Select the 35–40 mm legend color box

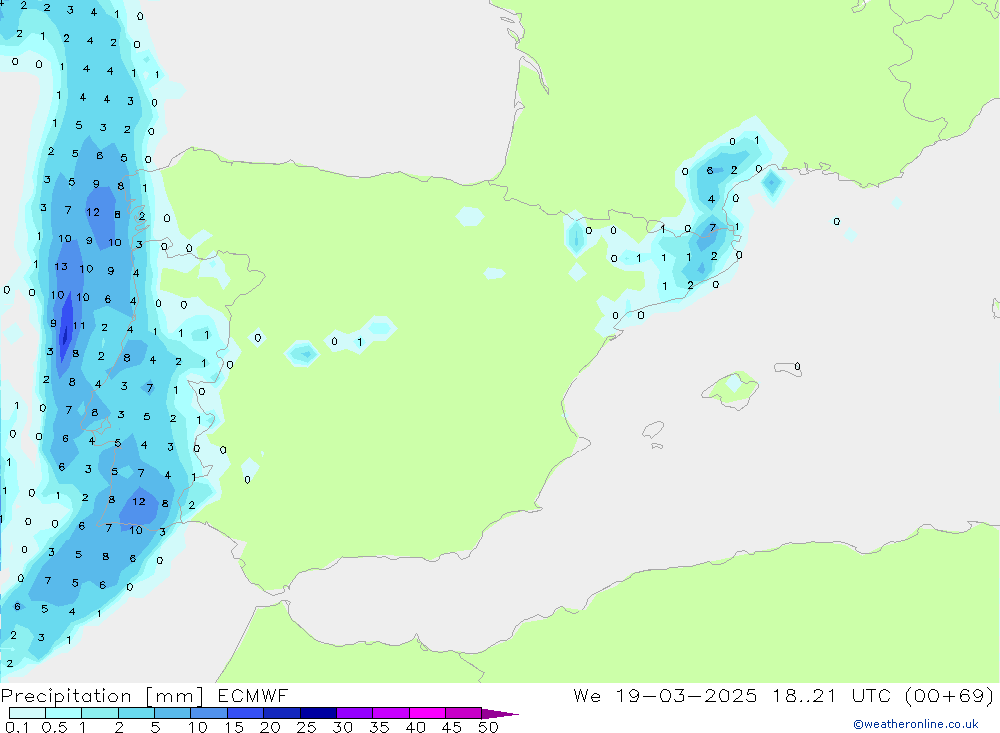(x=391, y=713)
